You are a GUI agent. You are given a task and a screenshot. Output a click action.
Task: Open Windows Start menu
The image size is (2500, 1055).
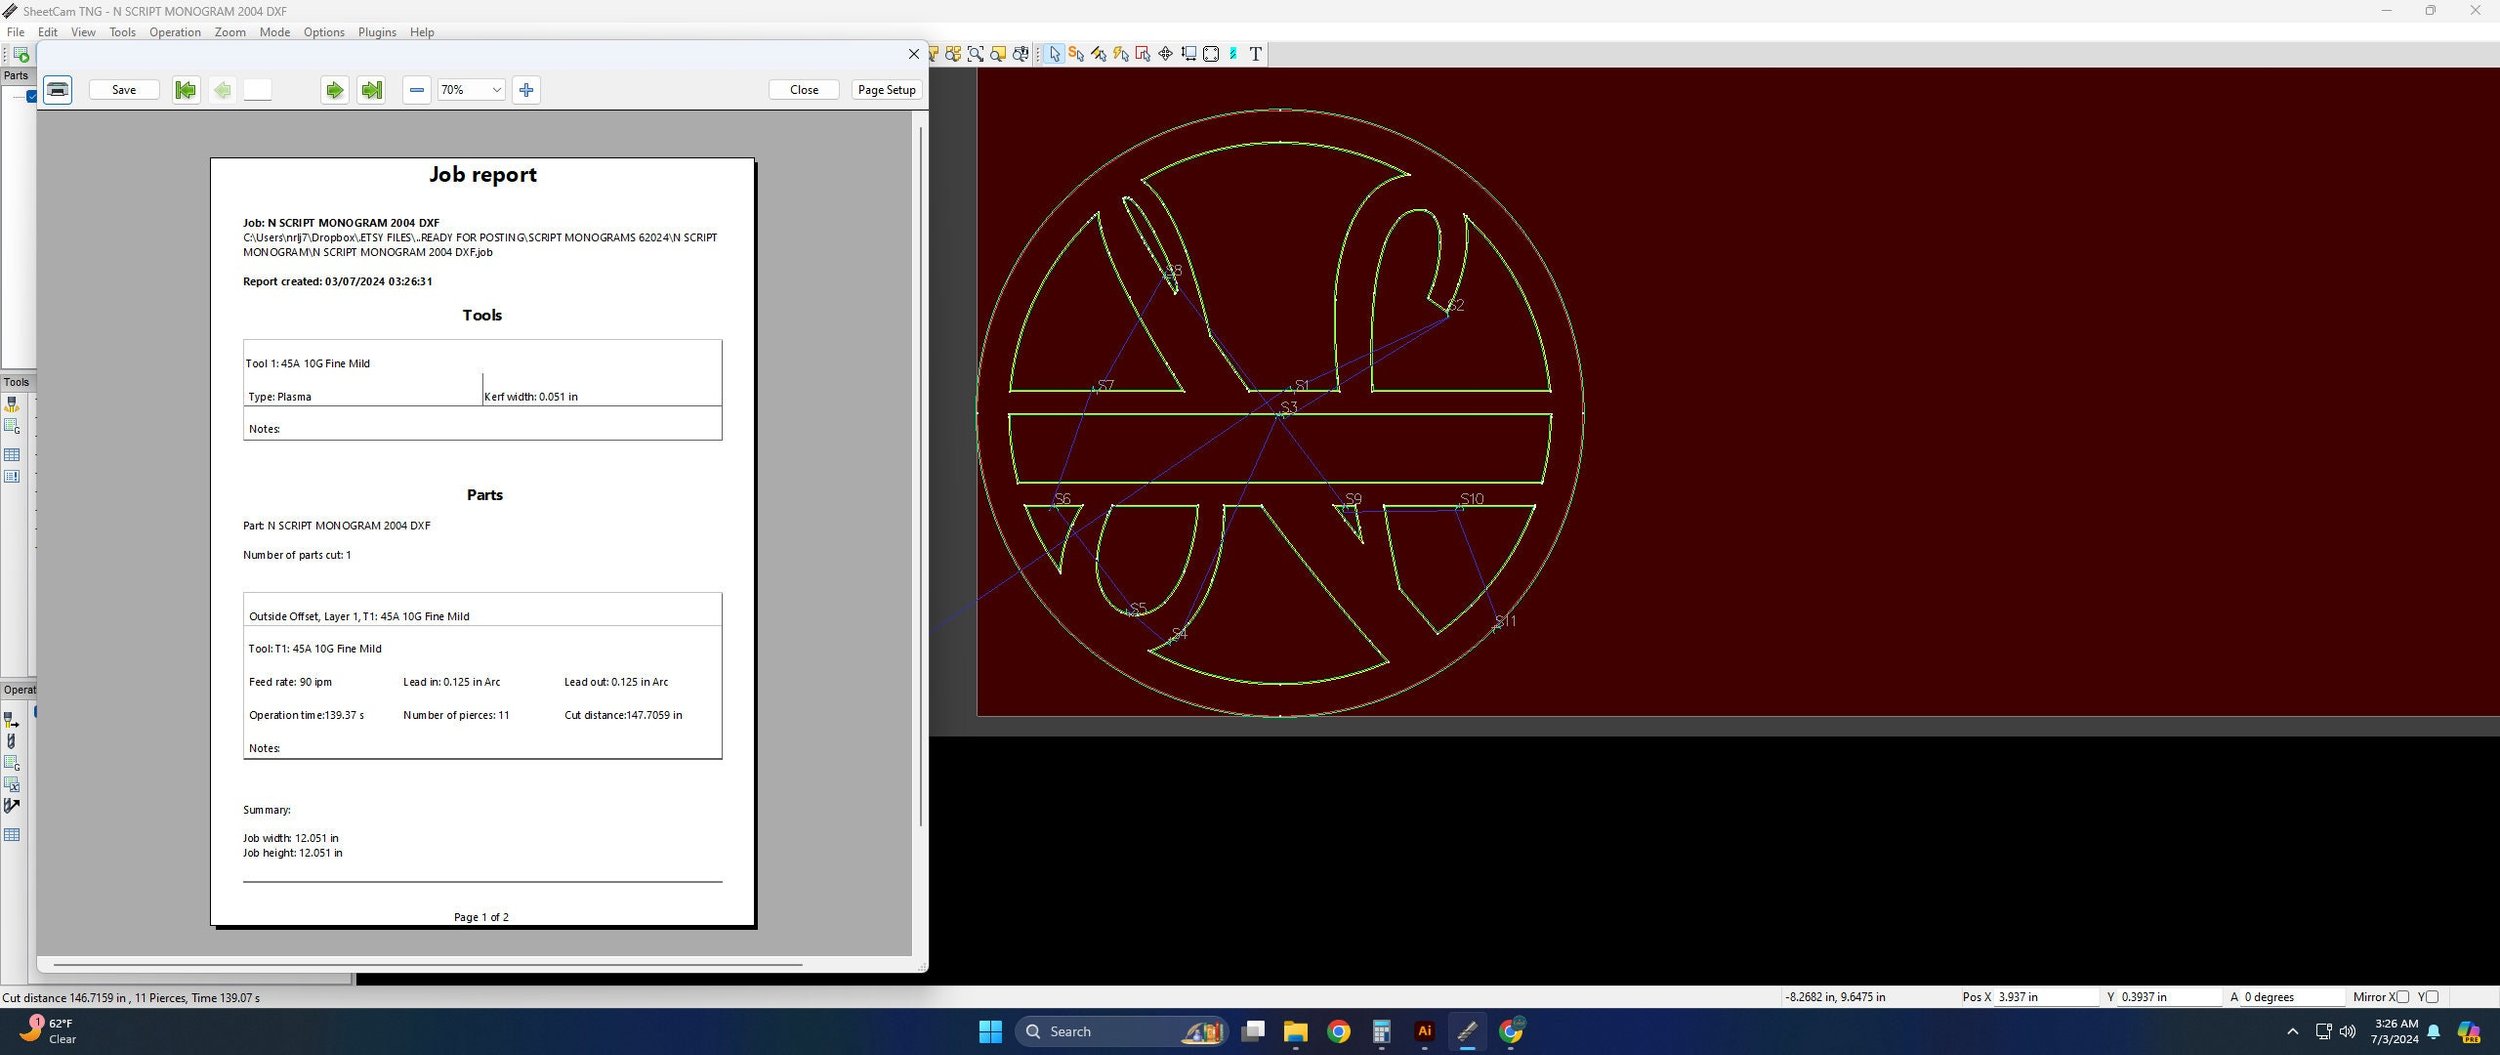tap(990, 1031)
